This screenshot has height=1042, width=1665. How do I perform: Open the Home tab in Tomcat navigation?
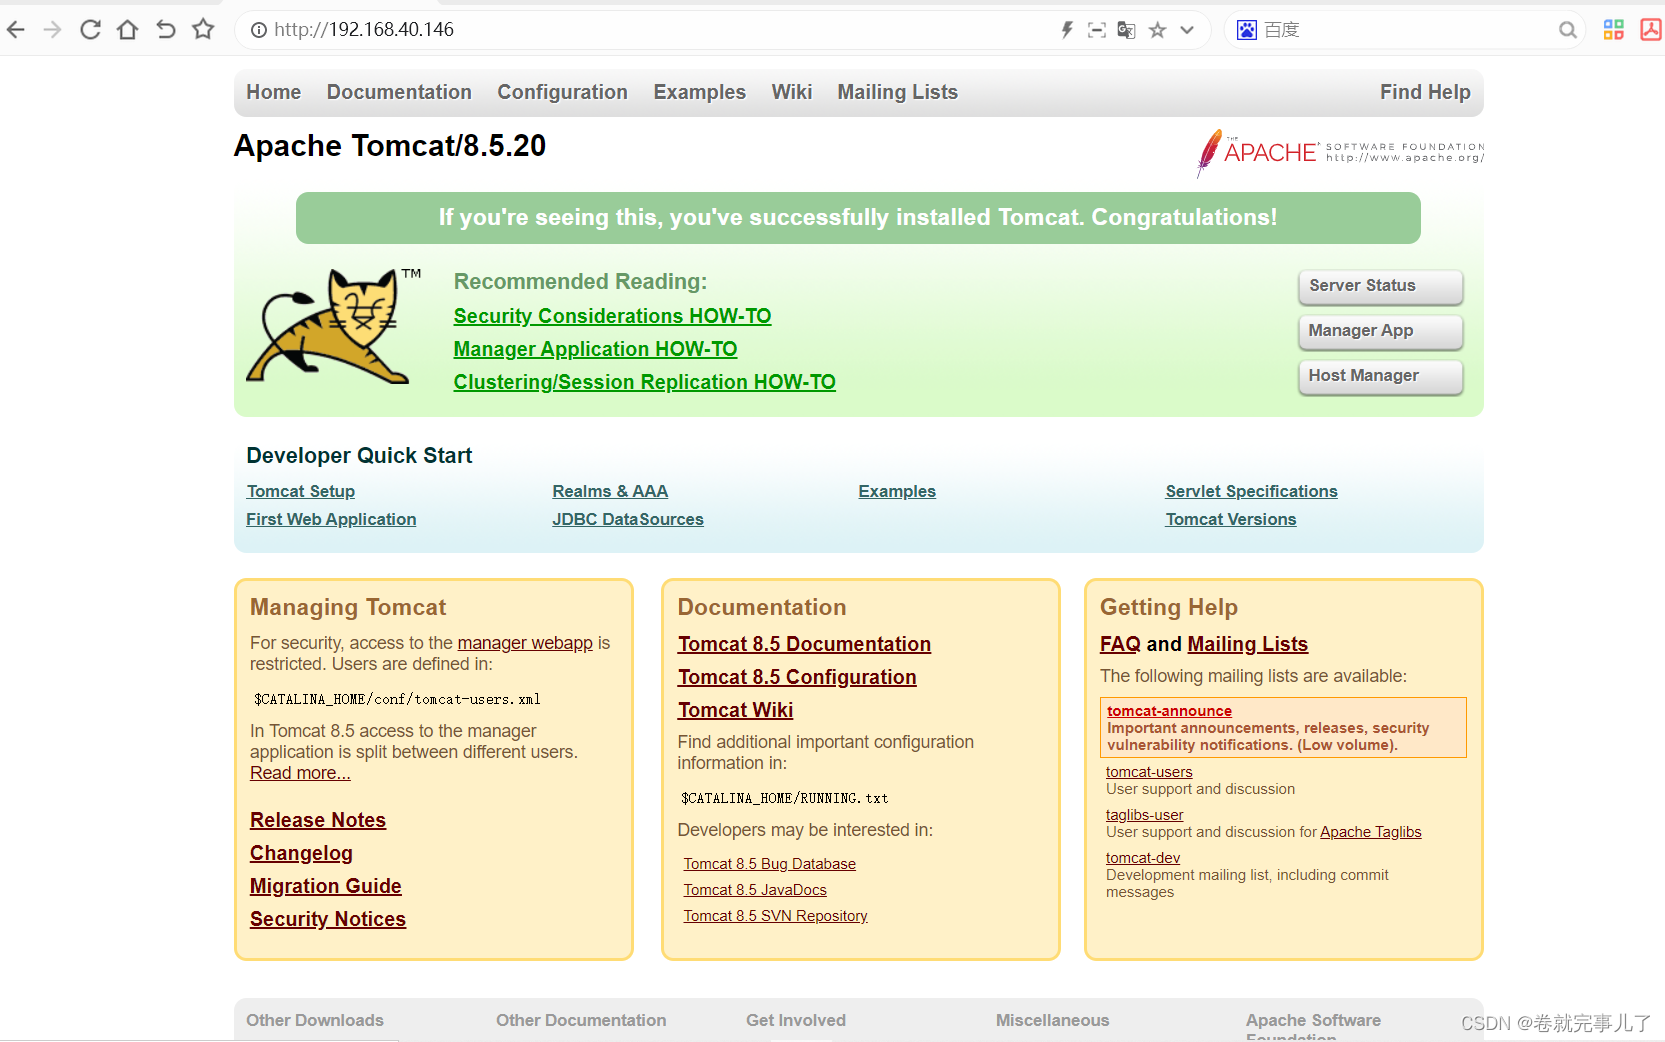274,92
